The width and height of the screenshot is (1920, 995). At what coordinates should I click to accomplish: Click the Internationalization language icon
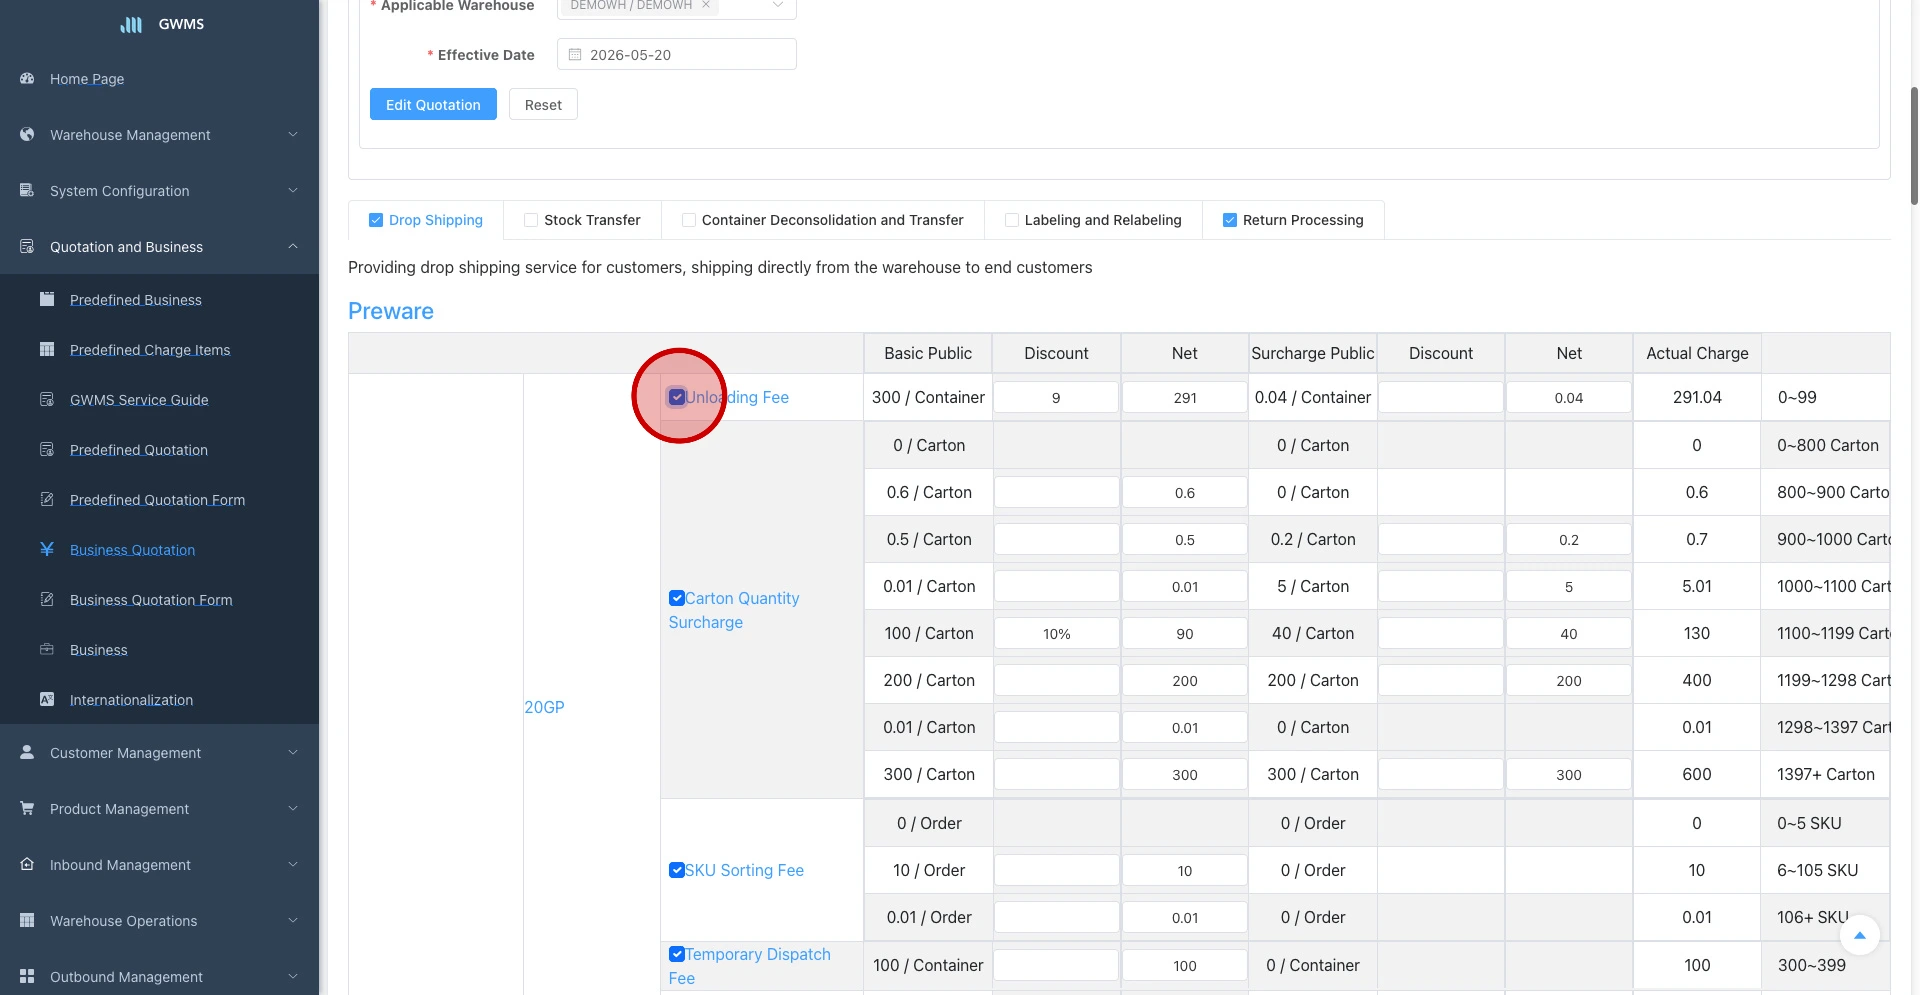pos(47,699)
